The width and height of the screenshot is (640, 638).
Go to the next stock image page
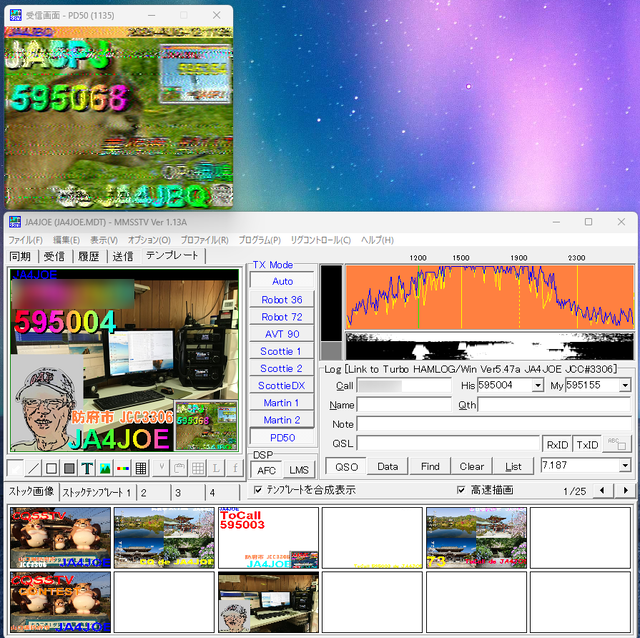click(x=625, y=490)
